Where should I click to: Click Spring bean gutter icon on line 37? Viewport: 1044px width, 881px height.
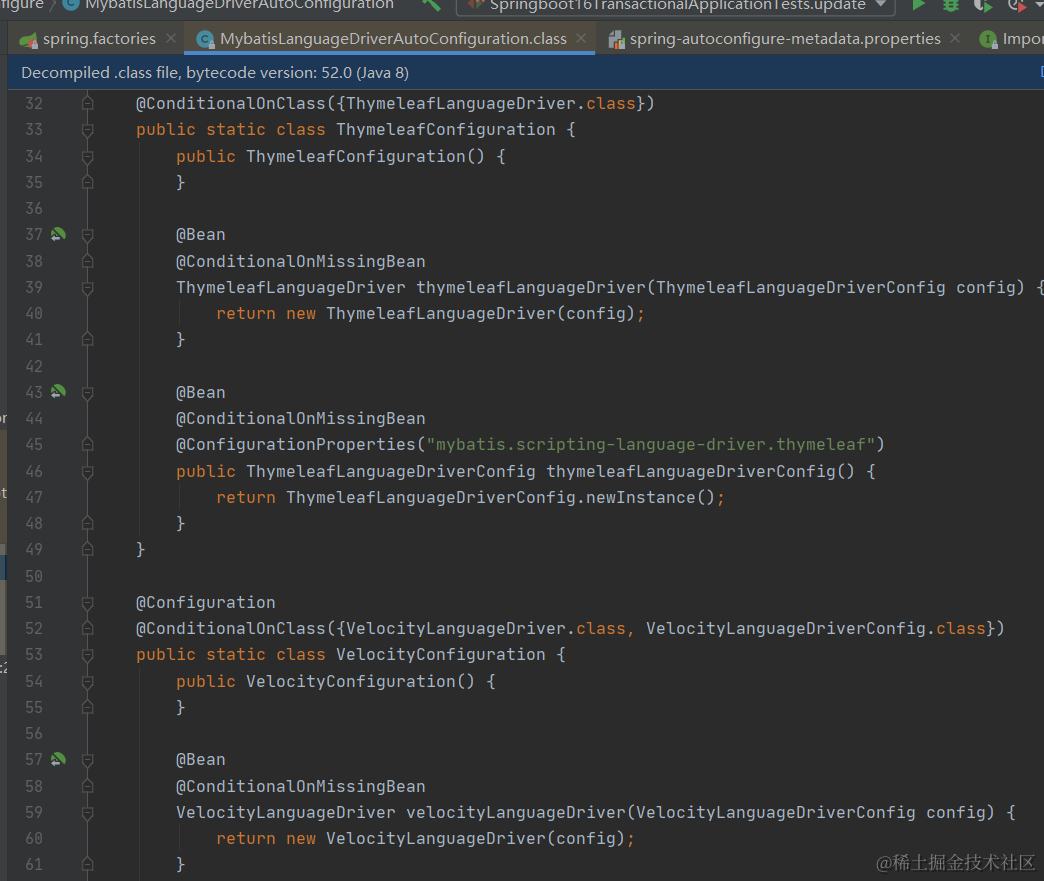[59, 234]
